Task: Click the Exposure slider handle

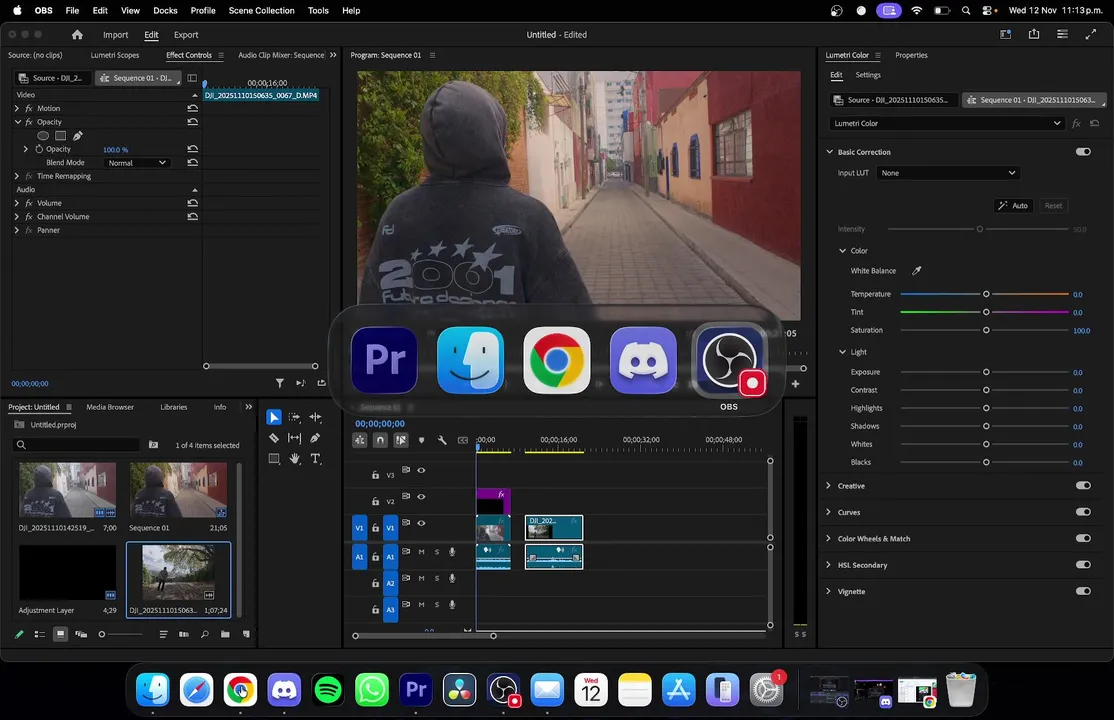Action: 986,372
